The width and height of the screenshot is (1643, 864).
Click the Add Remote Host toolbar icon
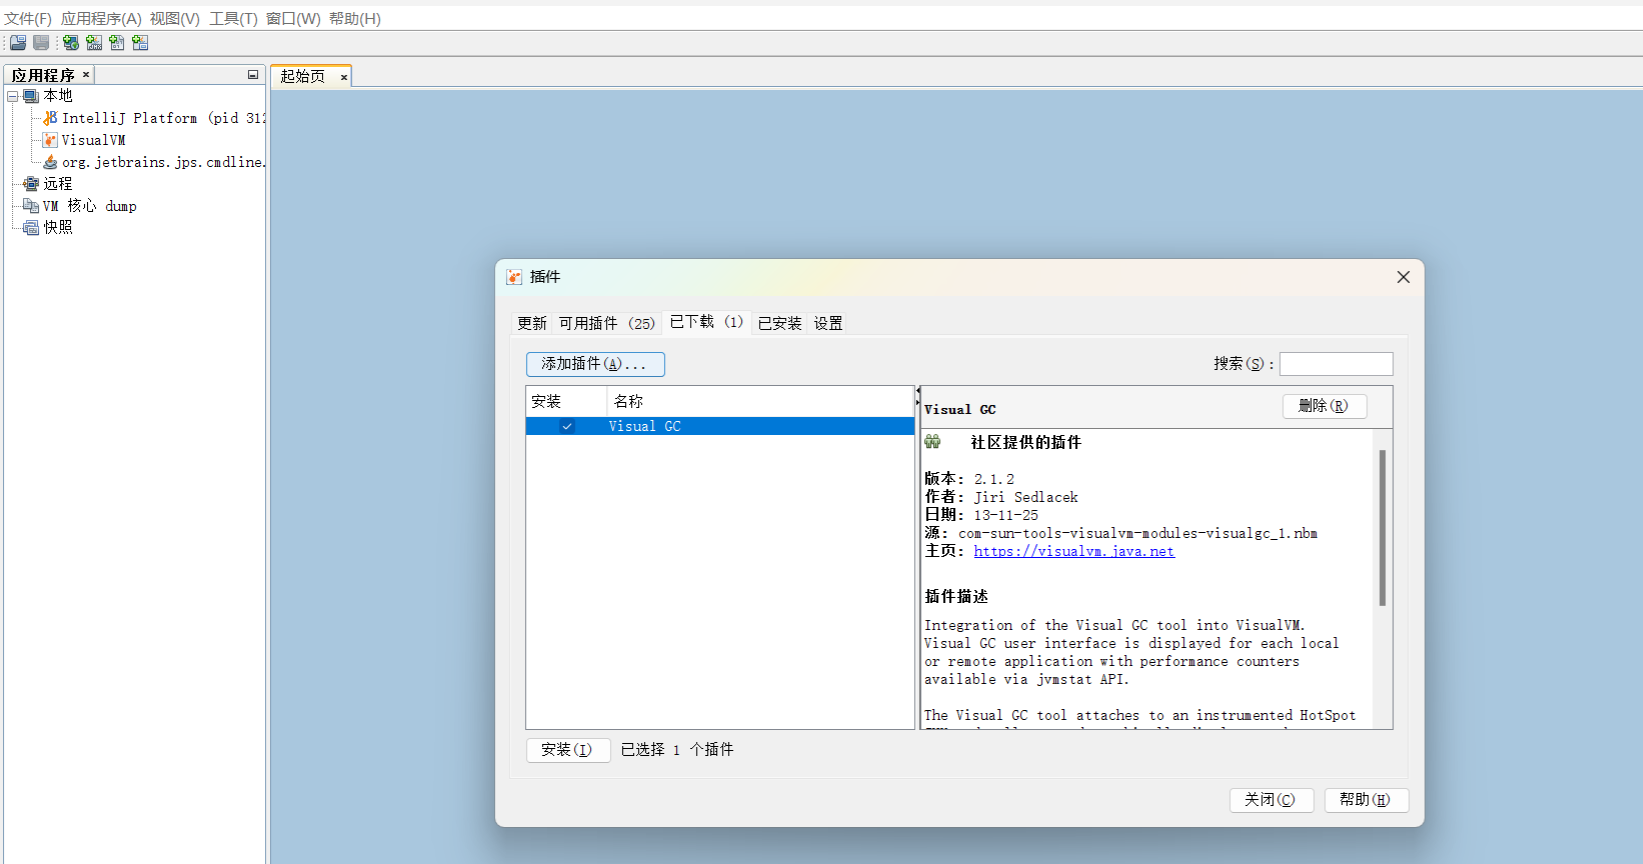tap(71, 43)
